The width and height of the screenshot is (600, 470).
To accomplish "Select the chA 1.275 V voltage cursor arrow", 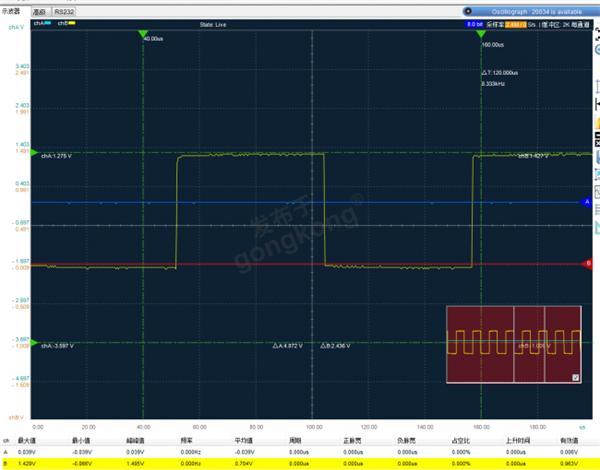I will point(34,153).
